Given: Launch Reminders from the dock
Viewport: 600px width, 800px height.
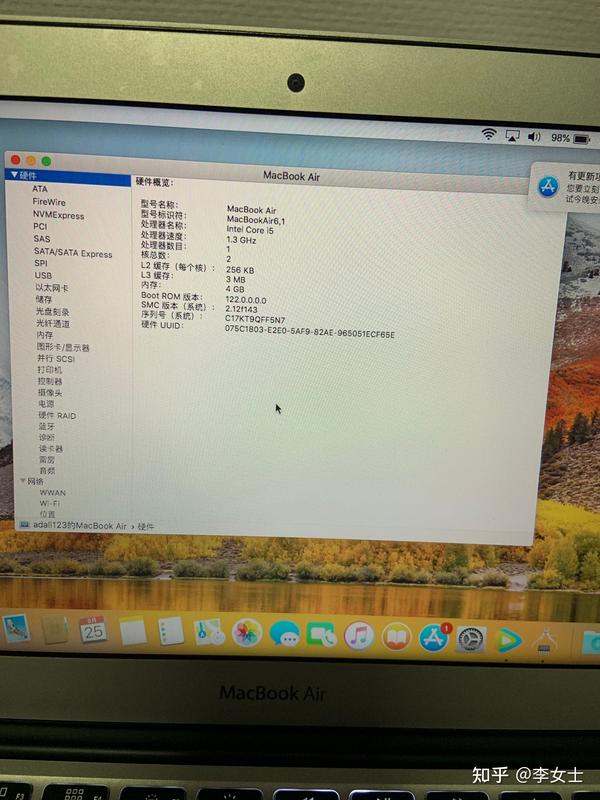Looking at the screenshot, I should [171, 632].
